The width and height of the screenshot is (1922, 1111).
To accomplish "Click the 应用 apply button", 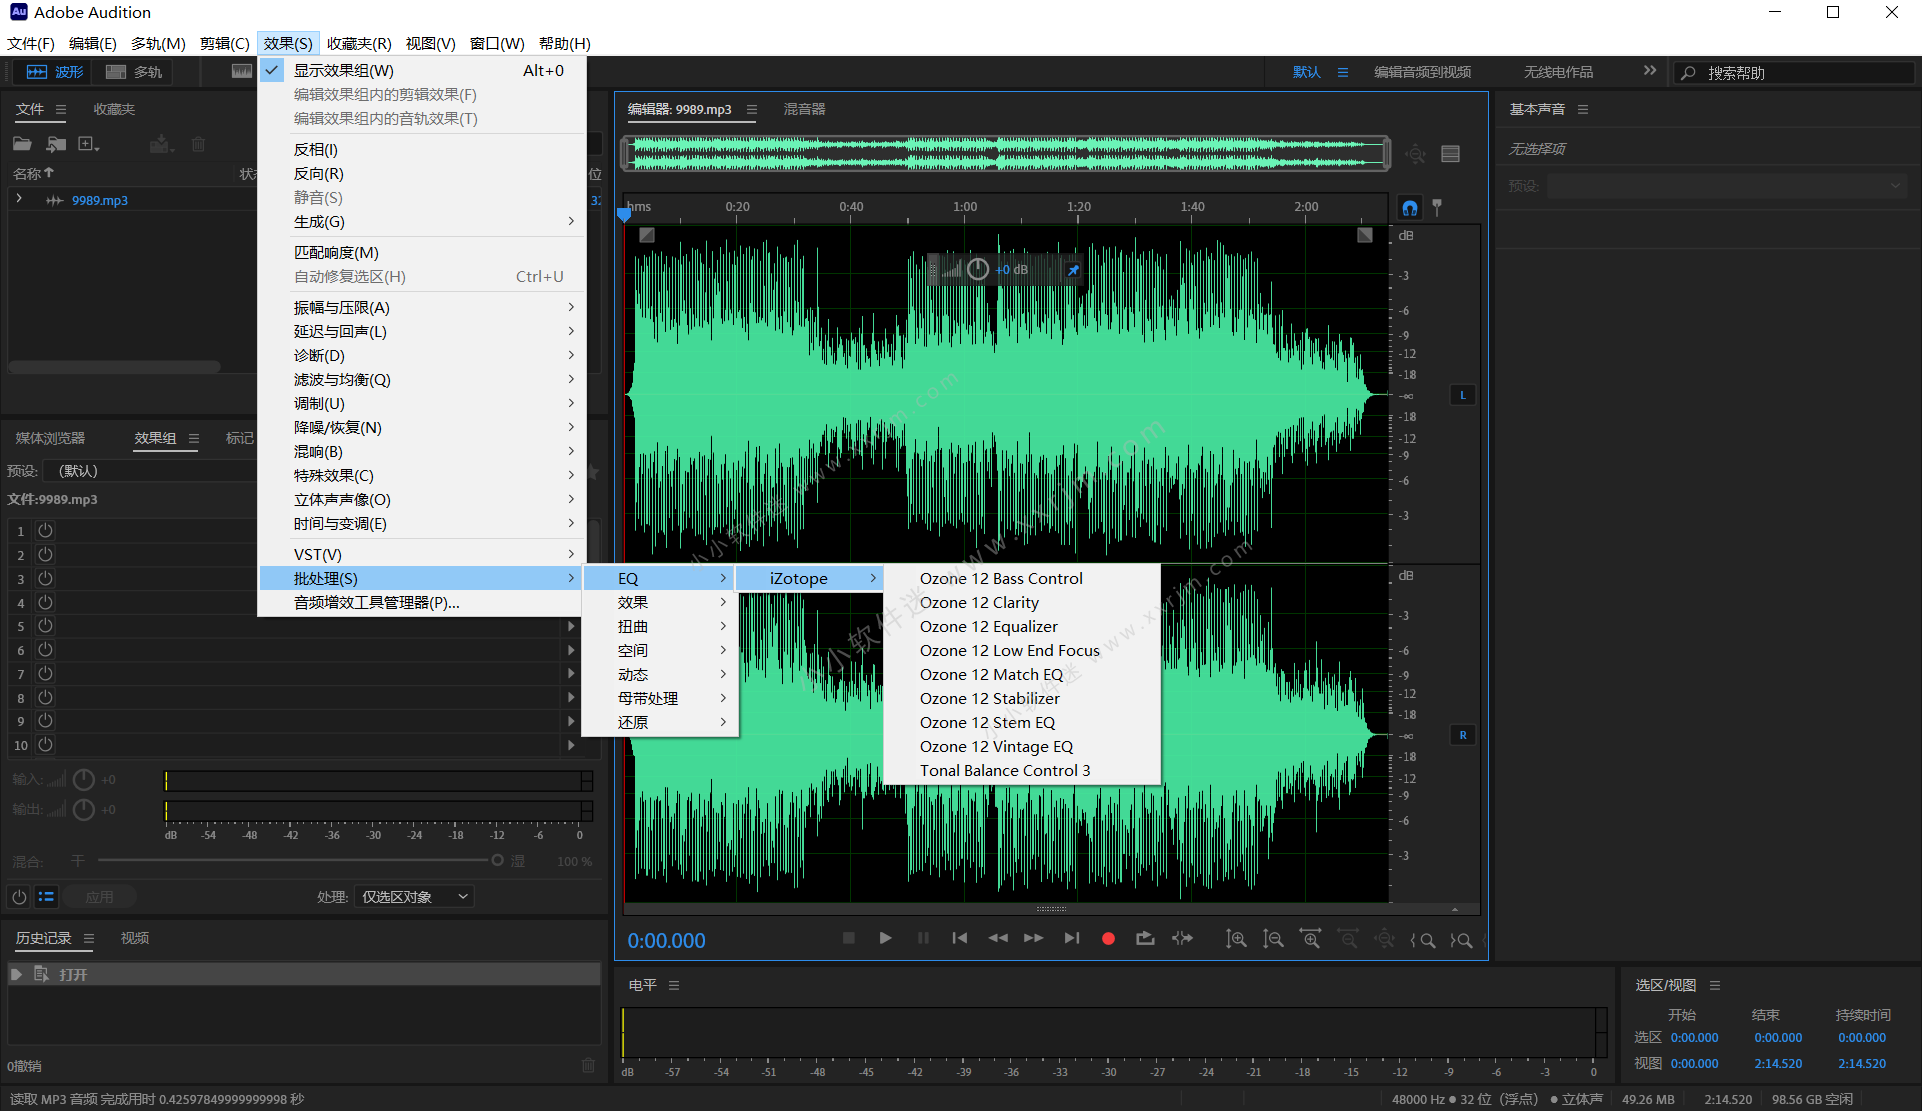I will coord(99,897).
